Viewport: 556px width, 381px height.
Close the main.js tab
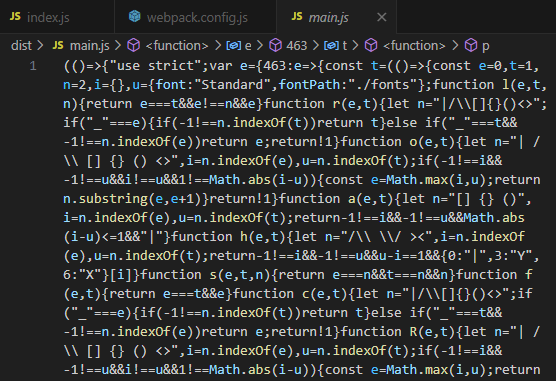(382, 17)
